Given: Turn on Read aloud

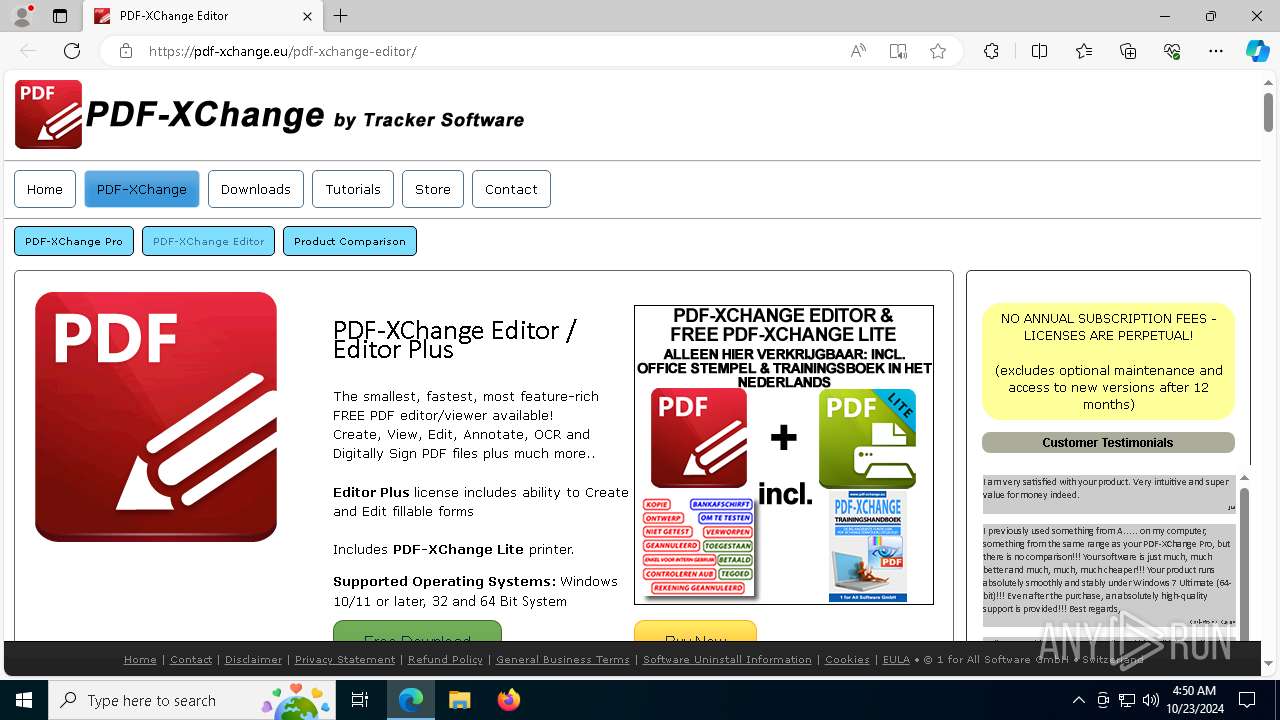Looking at the screenshot, I should tap(858, 51).
